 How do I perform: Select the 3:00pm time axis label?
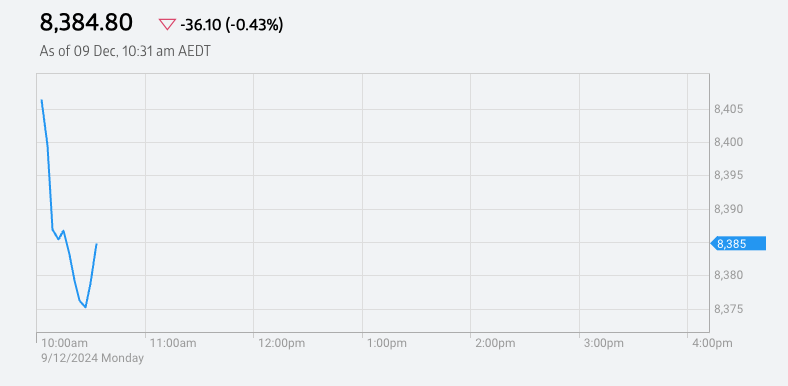pyautogui.click(x=604, y=343)
